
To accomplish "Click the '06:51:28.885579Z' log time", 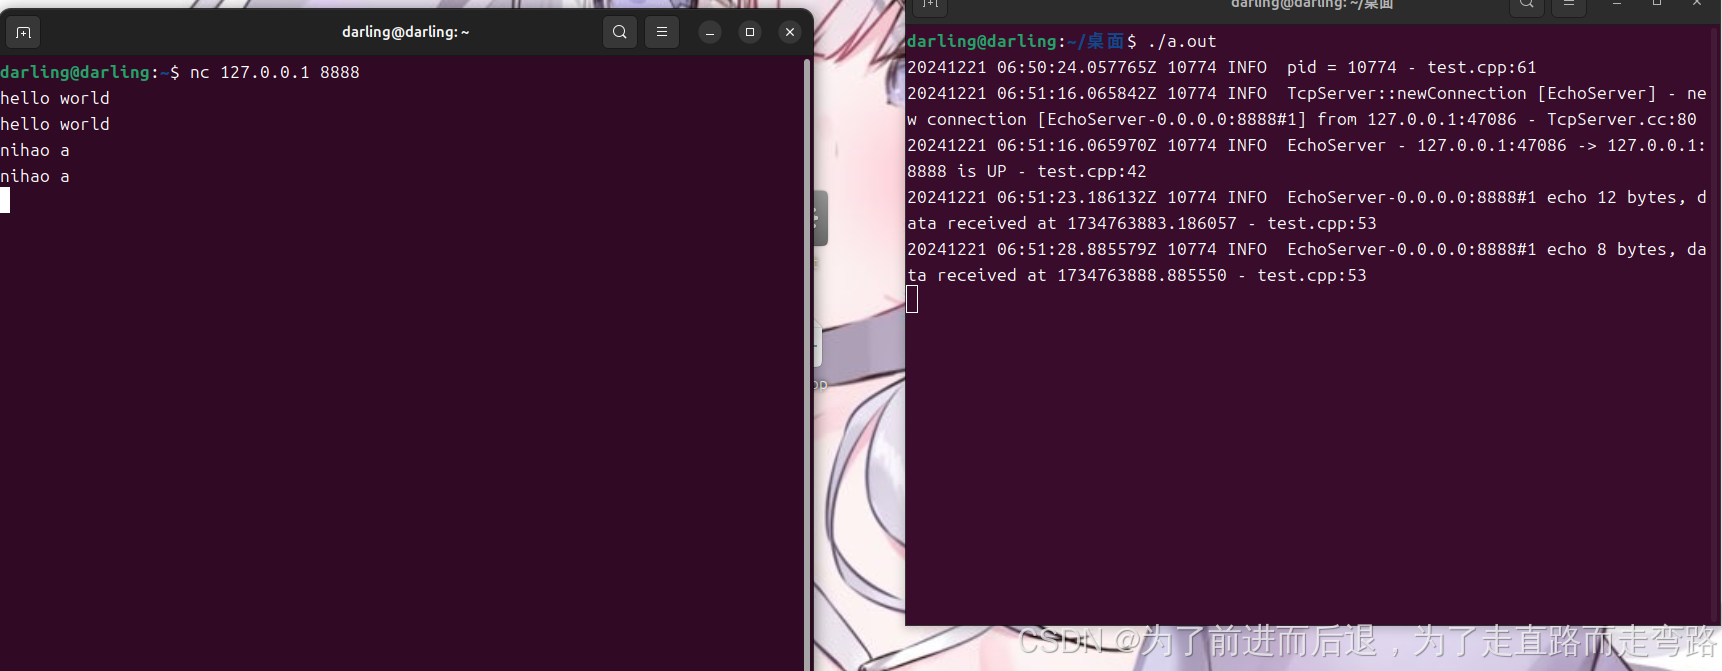I will [1077, 249].
